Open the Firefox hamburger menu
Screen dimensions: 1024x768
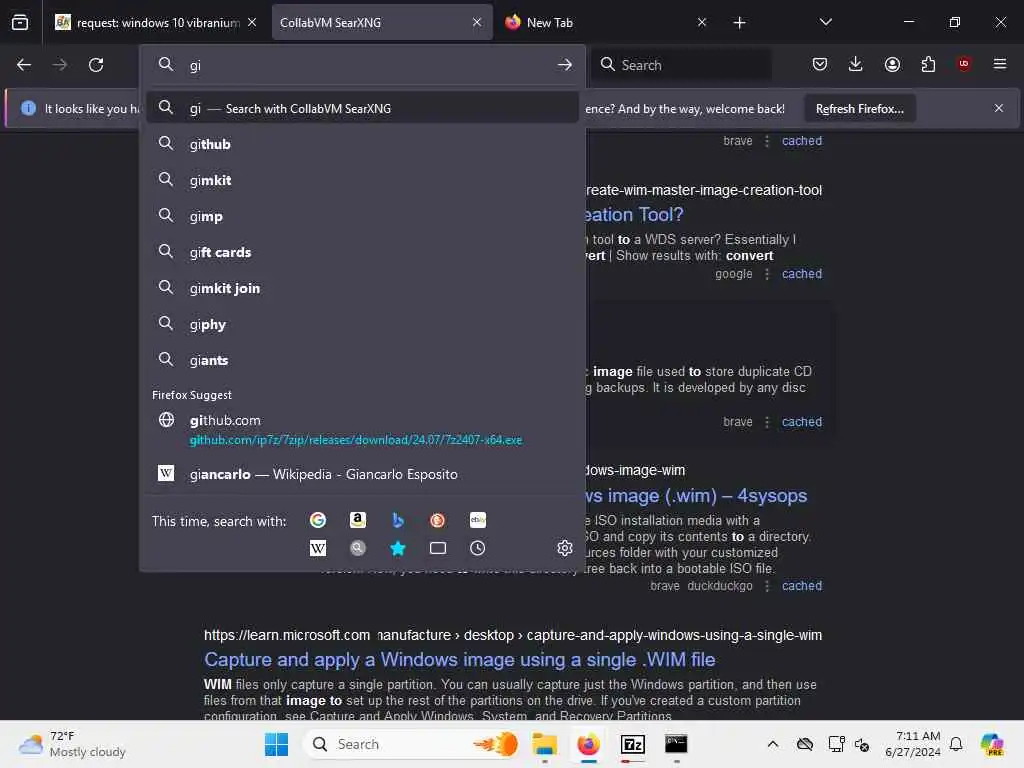(x=1000, y=64)
